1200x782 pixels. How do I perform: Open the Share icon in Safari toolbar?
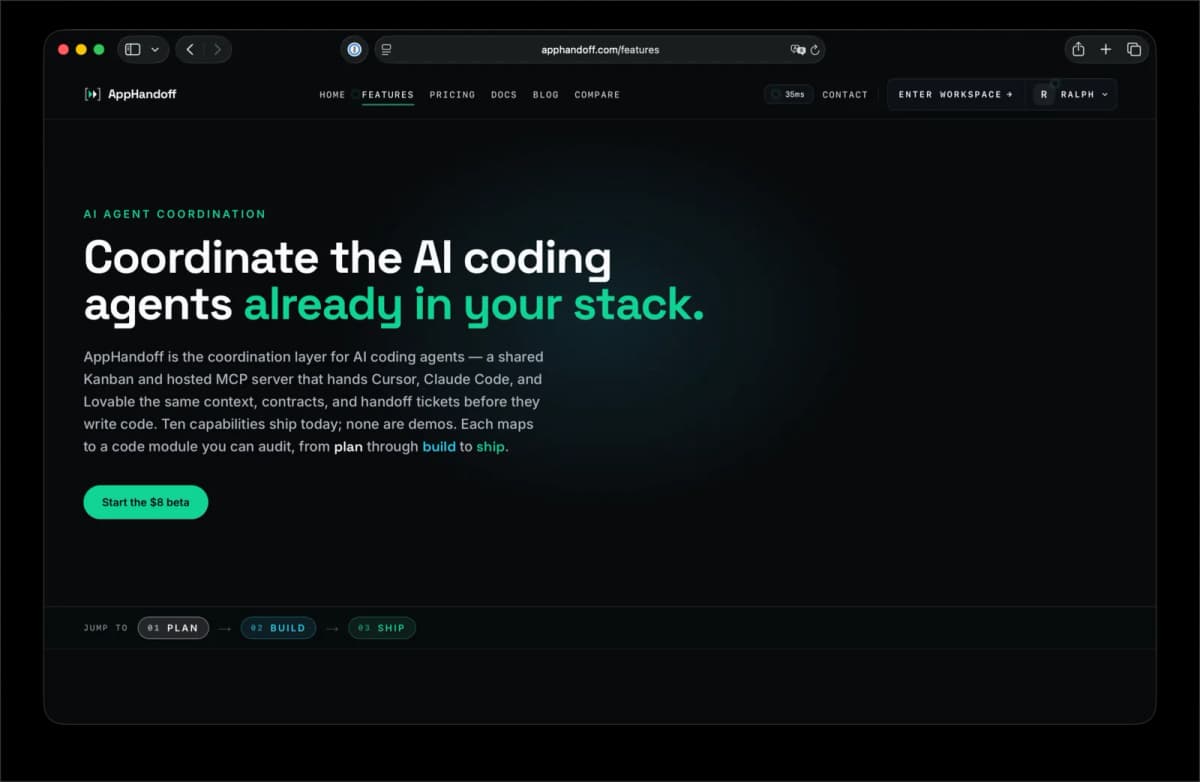pyautogui.click(x=1078, y=49)
